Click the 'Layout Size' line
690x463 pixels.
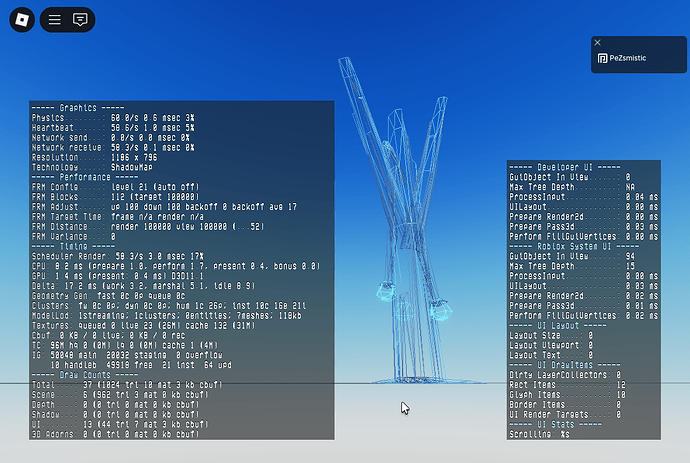coord(551,336)
